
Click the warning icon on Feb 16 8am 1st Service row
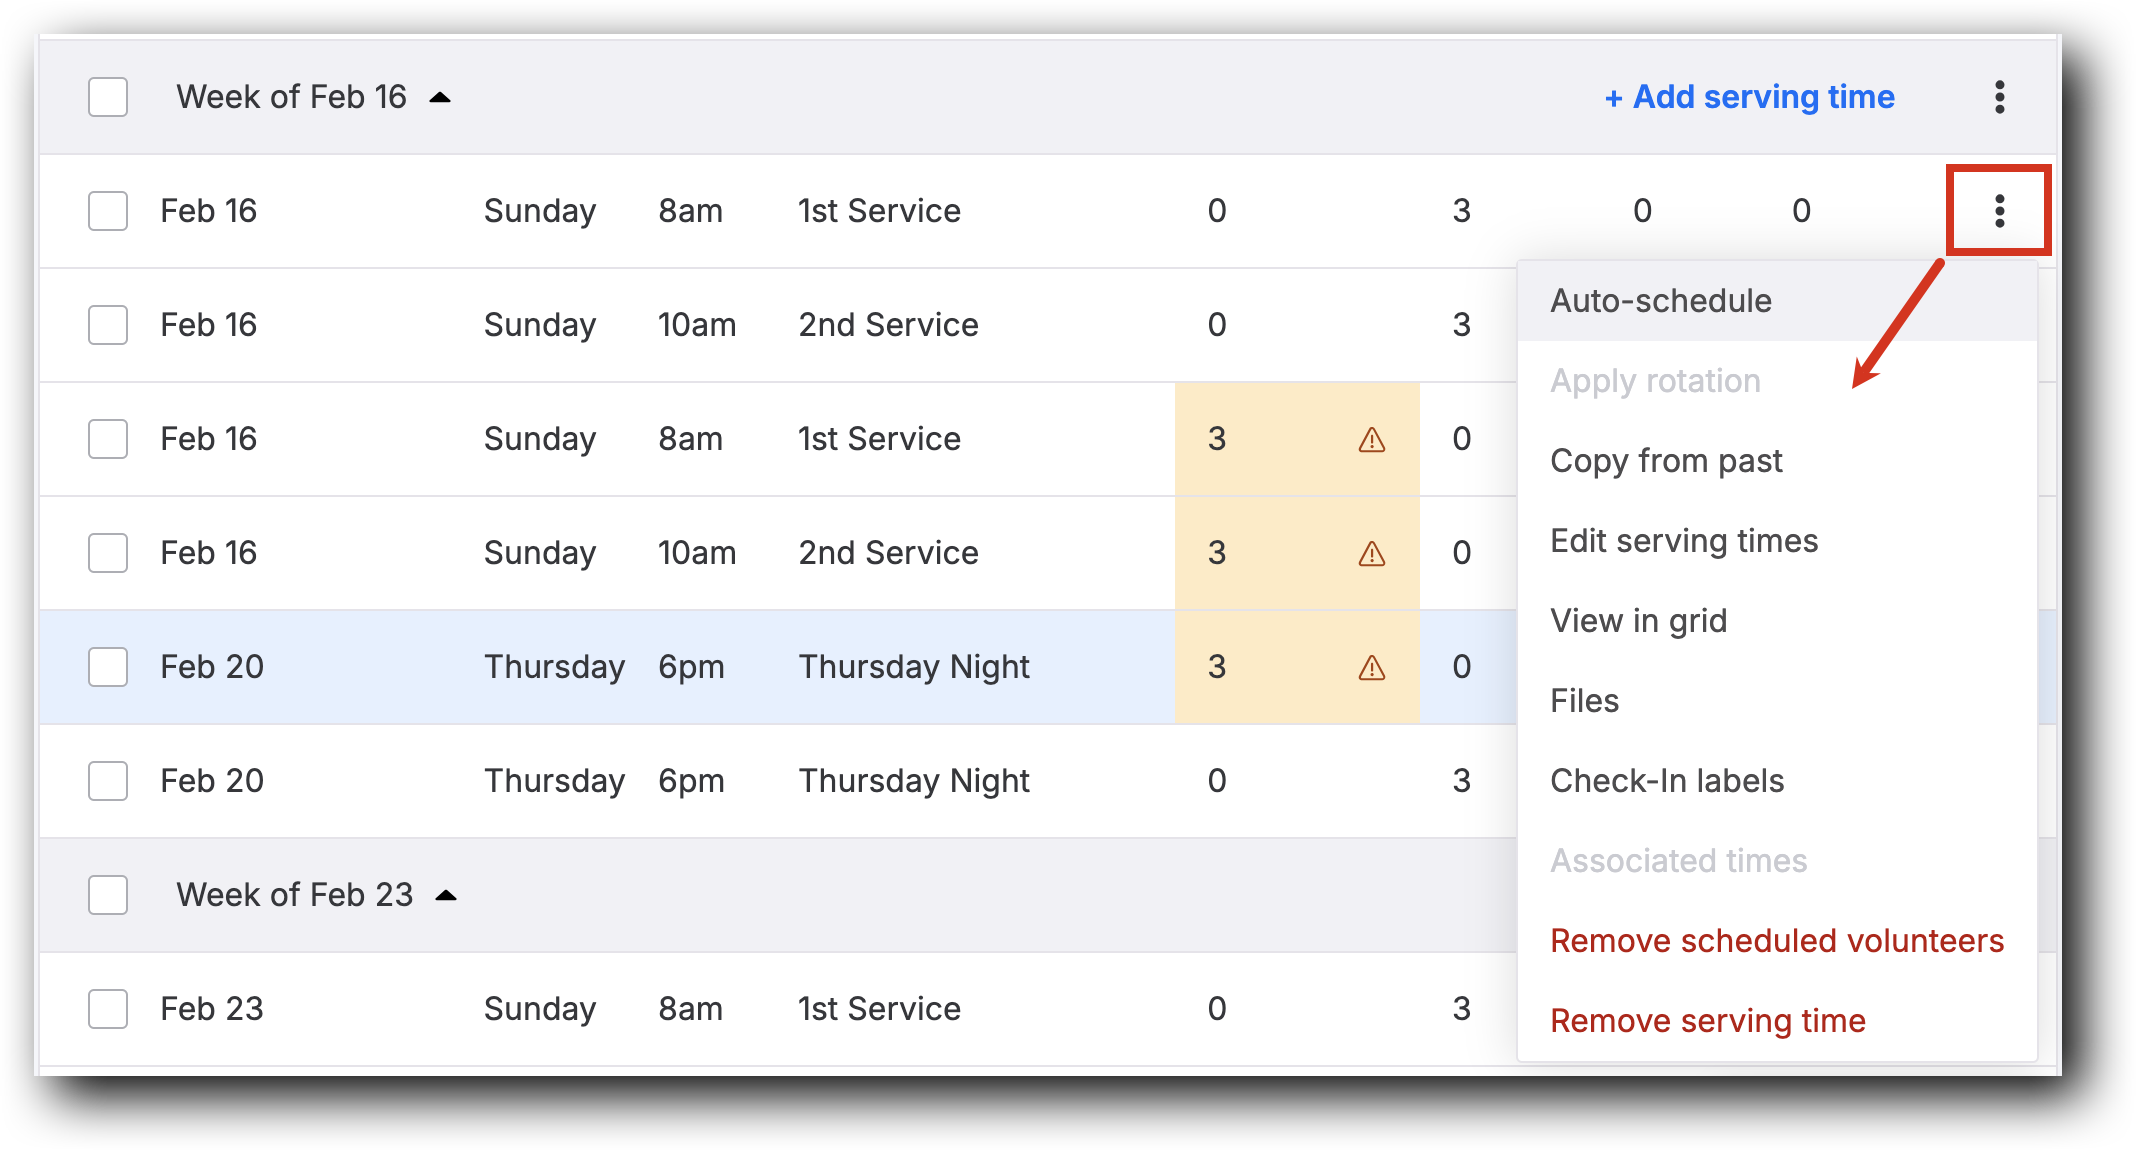click(x=1370, y=439)
